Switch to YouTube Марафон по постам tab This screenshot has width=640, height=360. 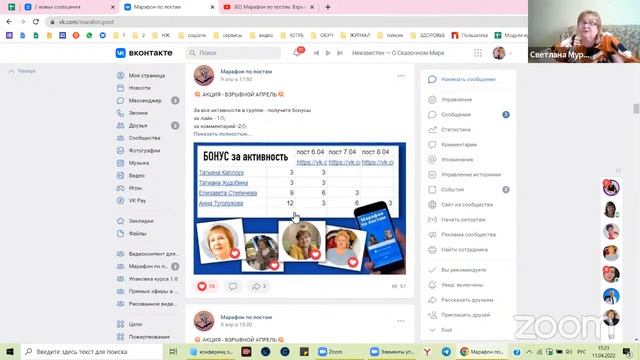pyautogui.click(x=269, y=7)
